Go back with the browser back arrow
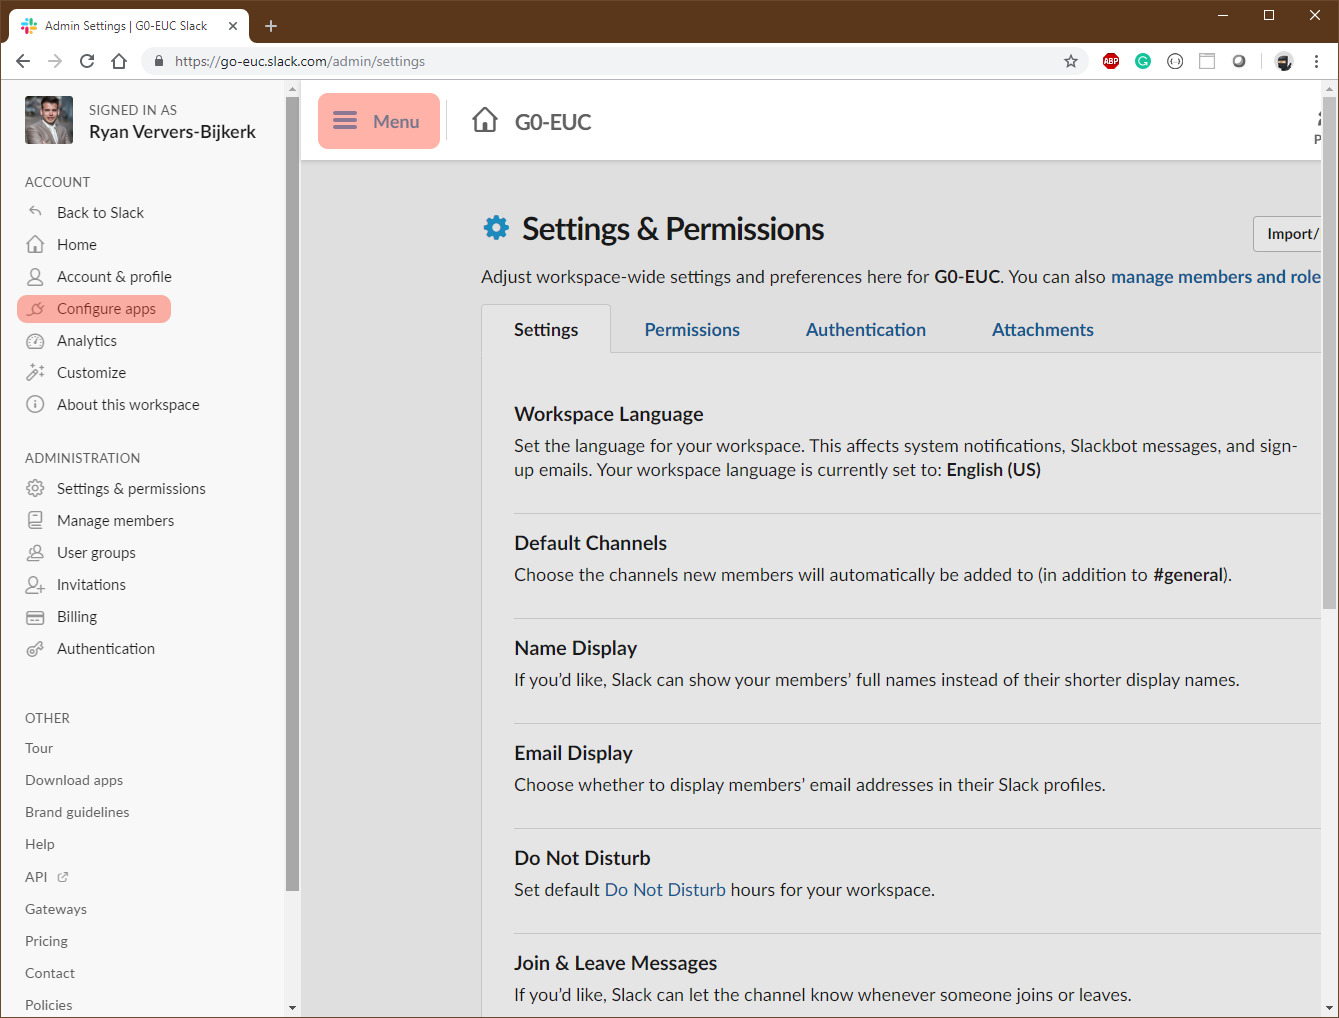Viewport: 1339px width, 1018px height. click(x=23, y=61)
